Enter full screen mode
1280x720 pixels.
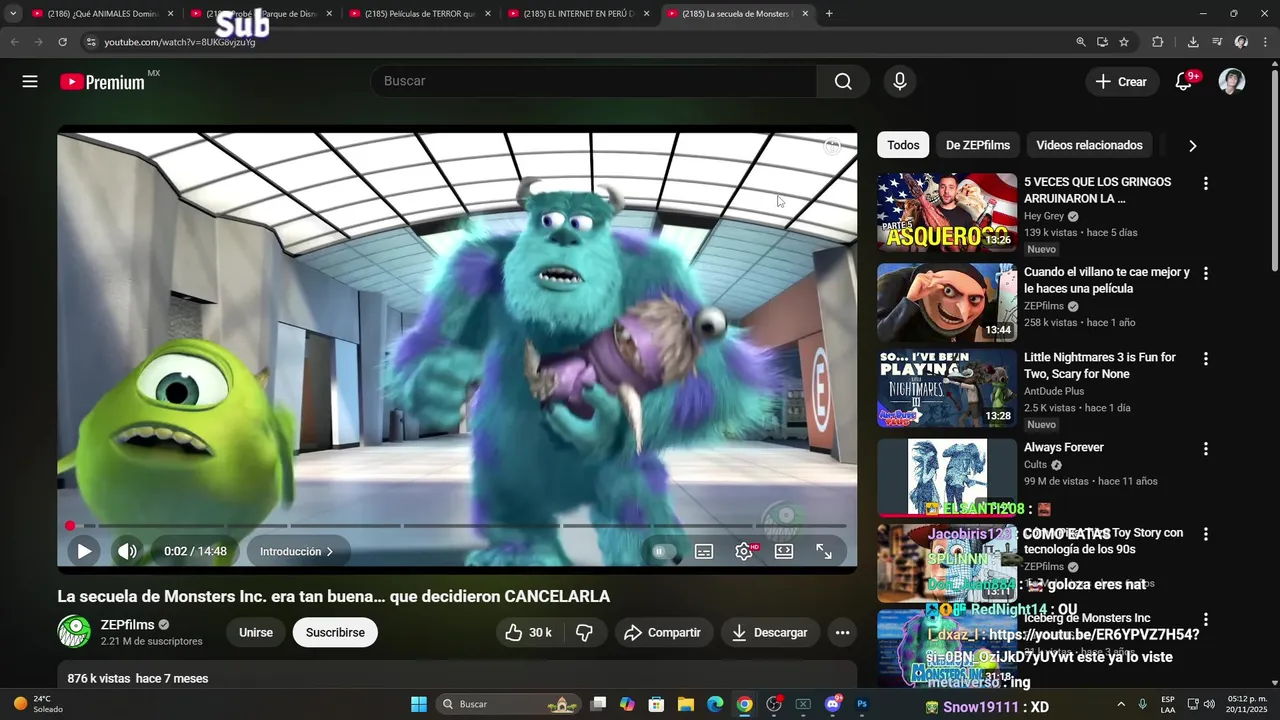[824, 551]
